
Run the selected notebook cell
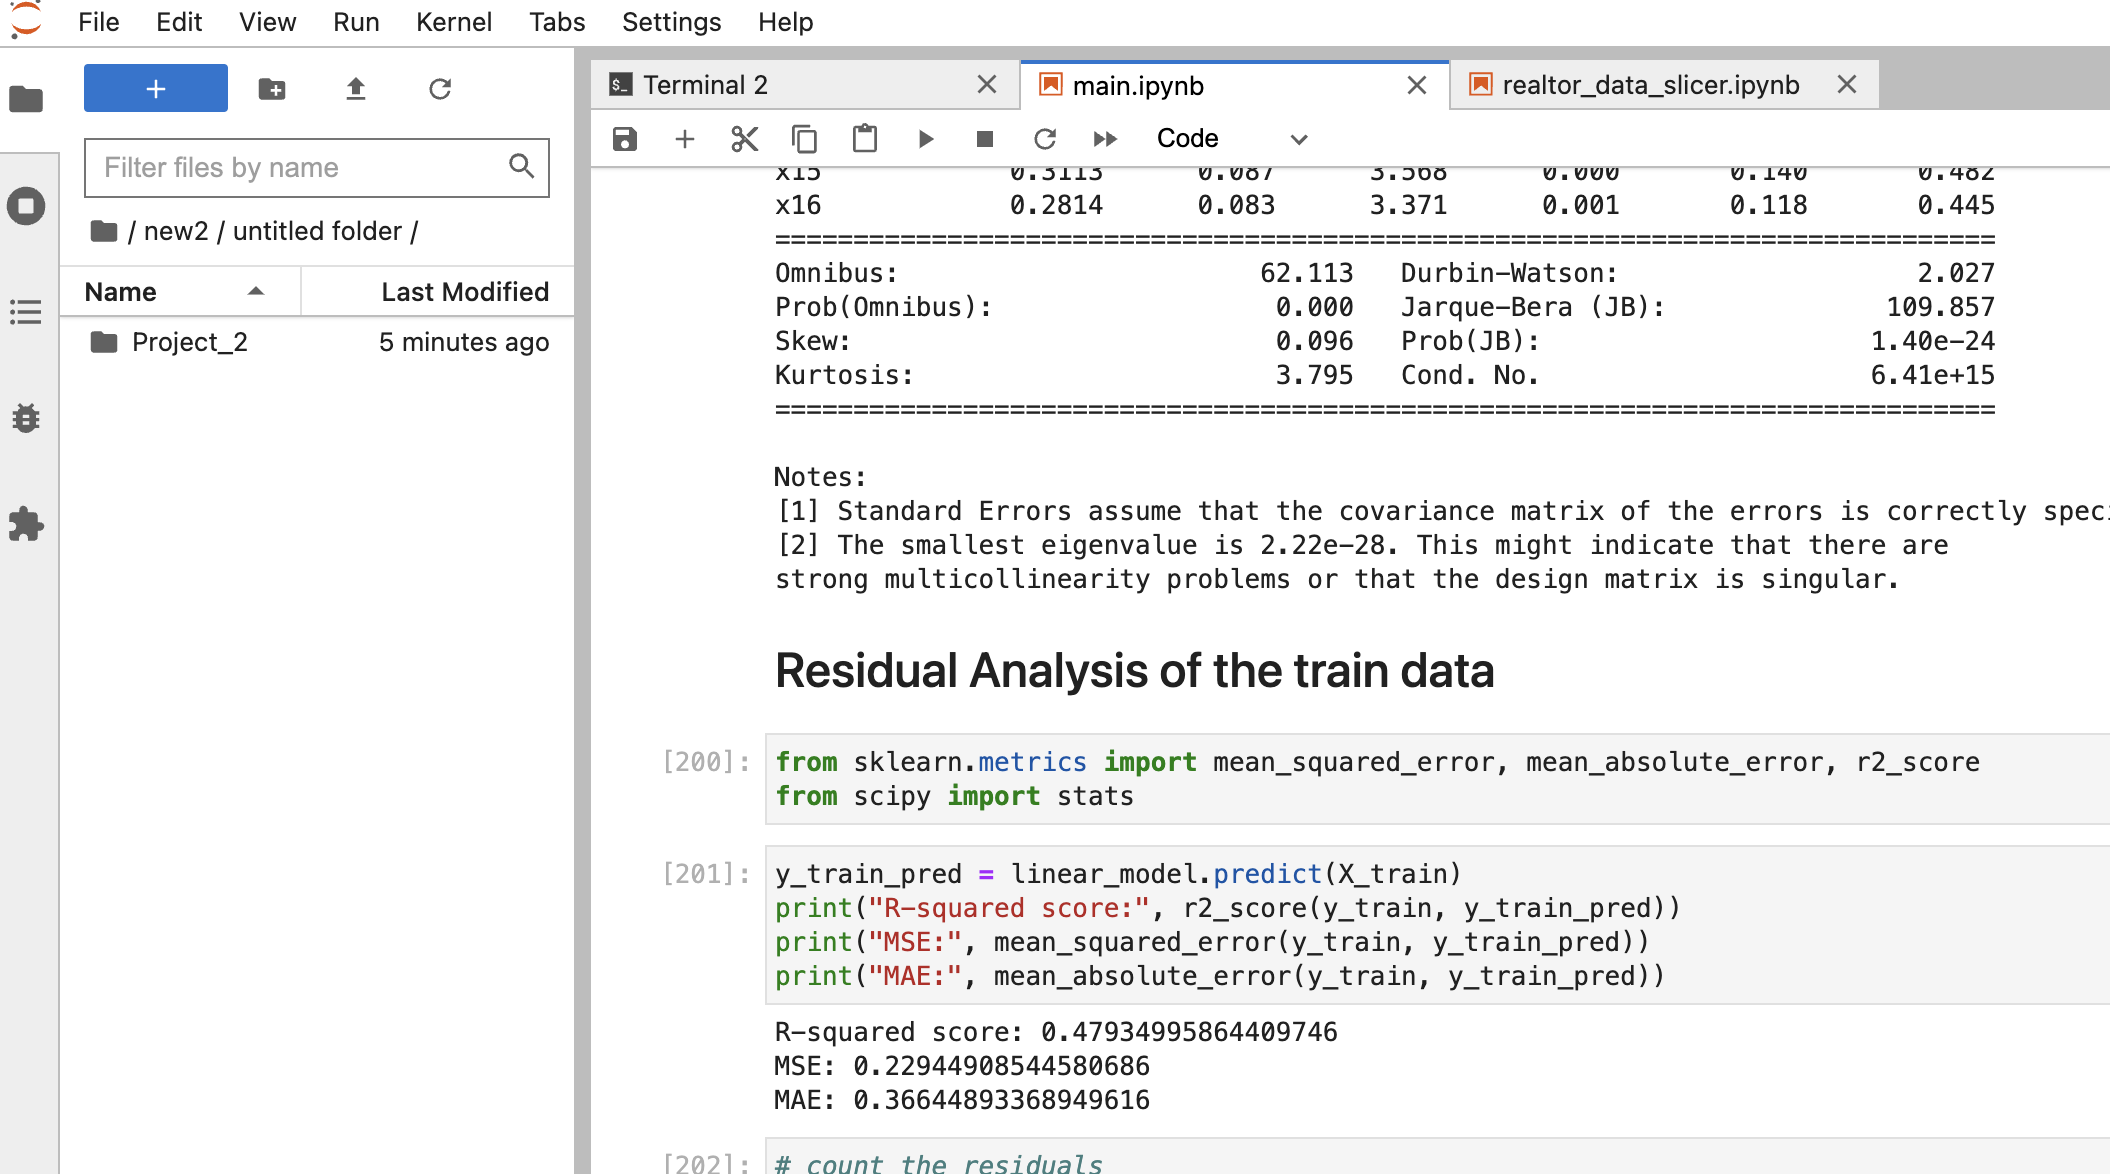click(925, 139)
